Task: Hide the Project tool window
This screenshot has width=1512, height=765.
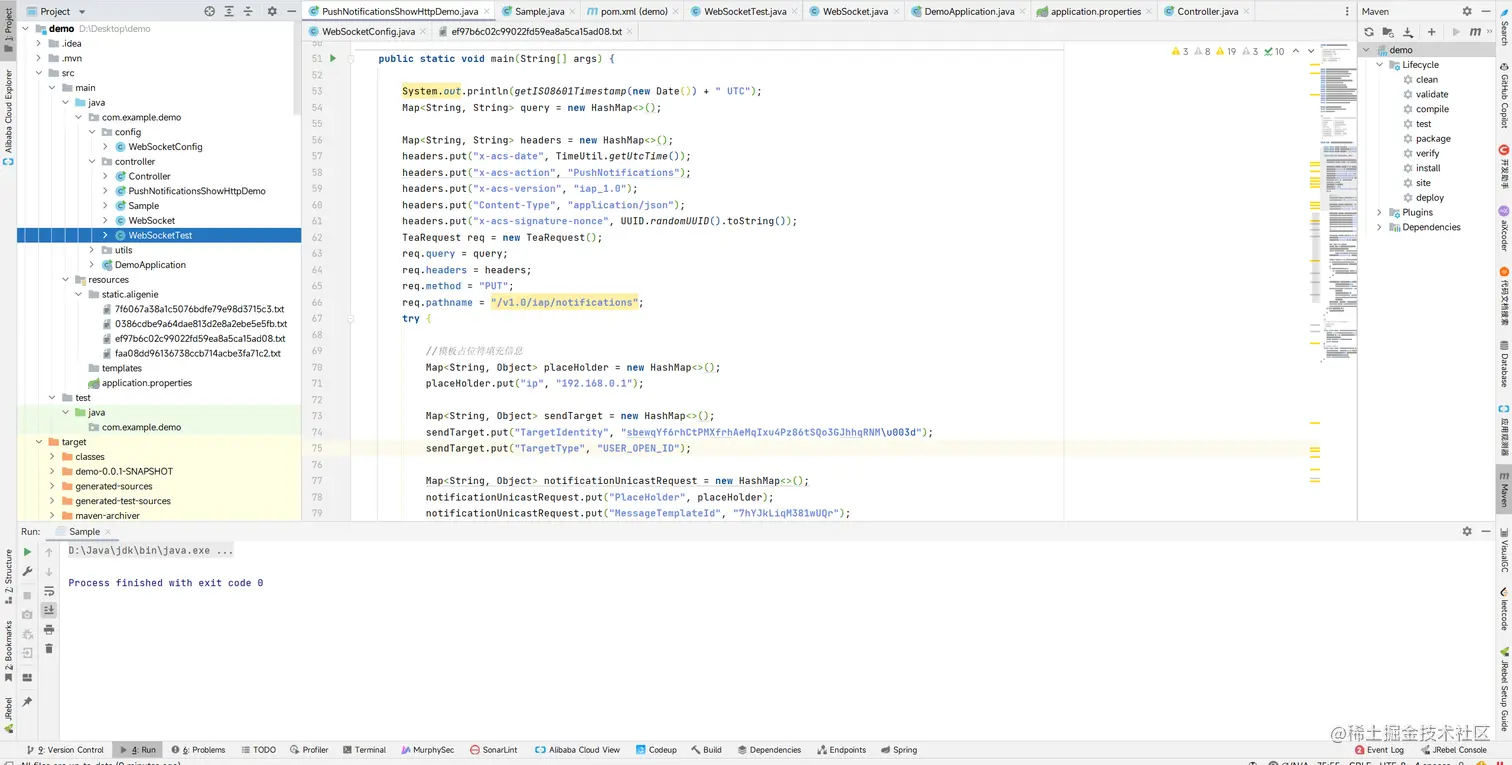Action: tap(290, 11)
